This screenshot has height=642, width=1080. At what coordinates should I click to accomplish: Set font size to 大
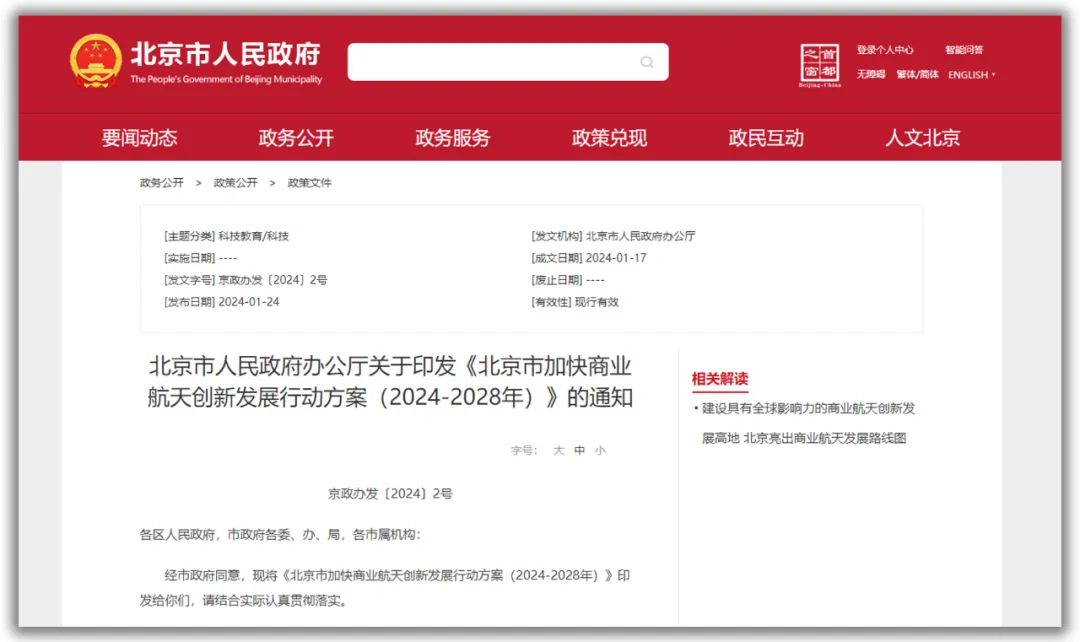point(559,451)
